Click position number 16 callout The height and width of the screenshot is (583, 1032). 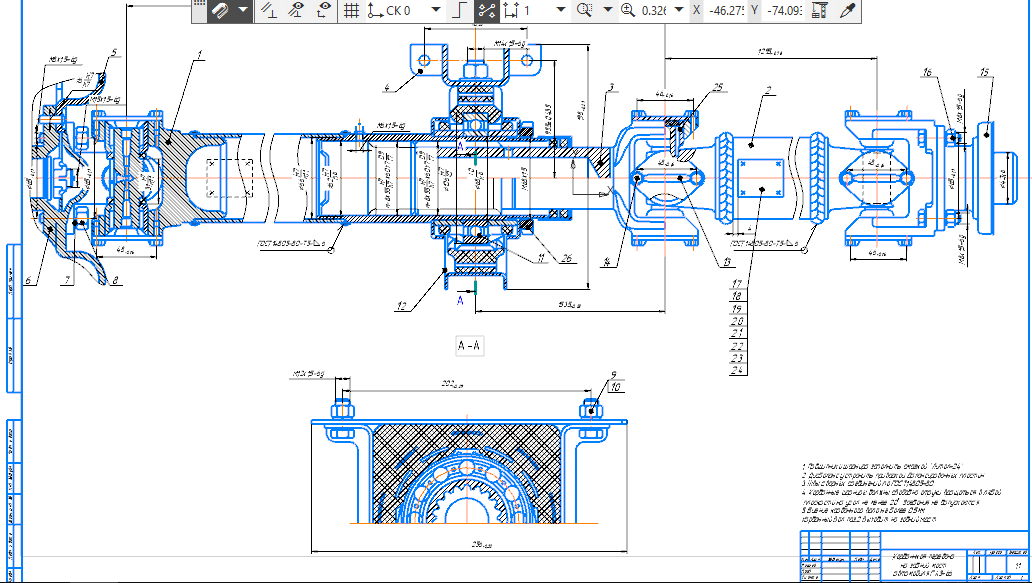tap(927, 72)
